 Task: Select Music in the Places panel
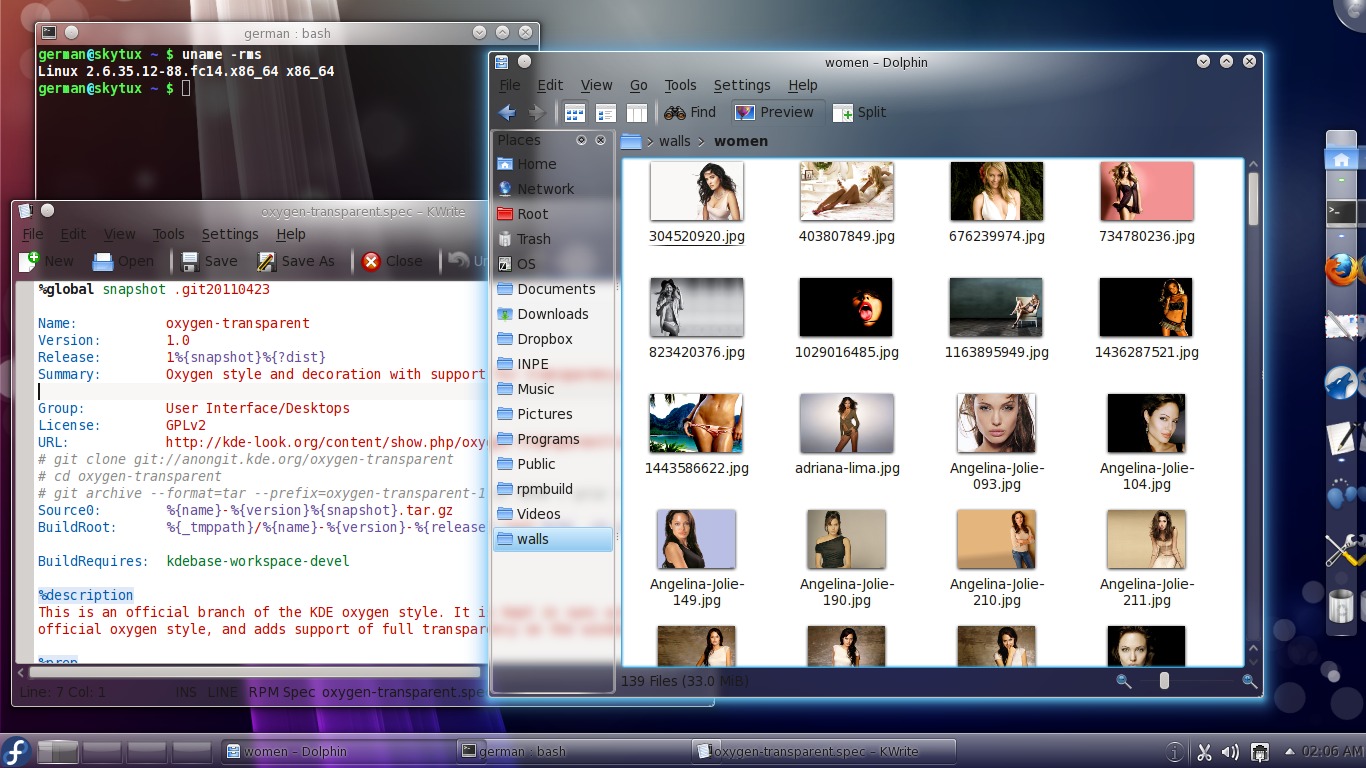(553, 389)
